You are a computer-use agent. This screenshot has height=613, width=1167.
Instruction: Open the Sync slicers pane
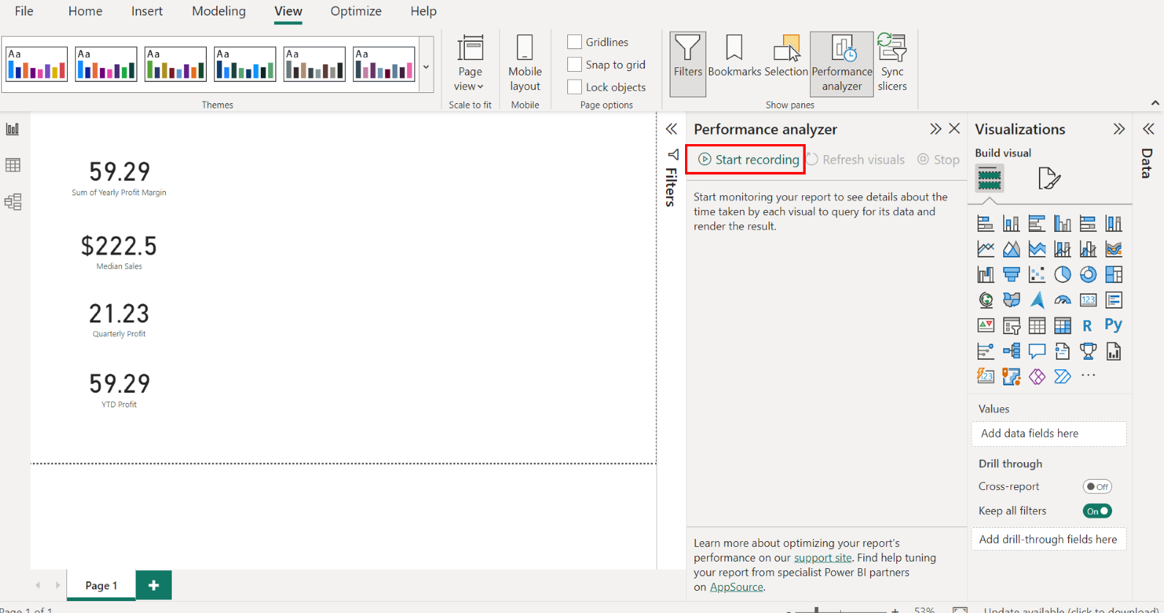891,63
